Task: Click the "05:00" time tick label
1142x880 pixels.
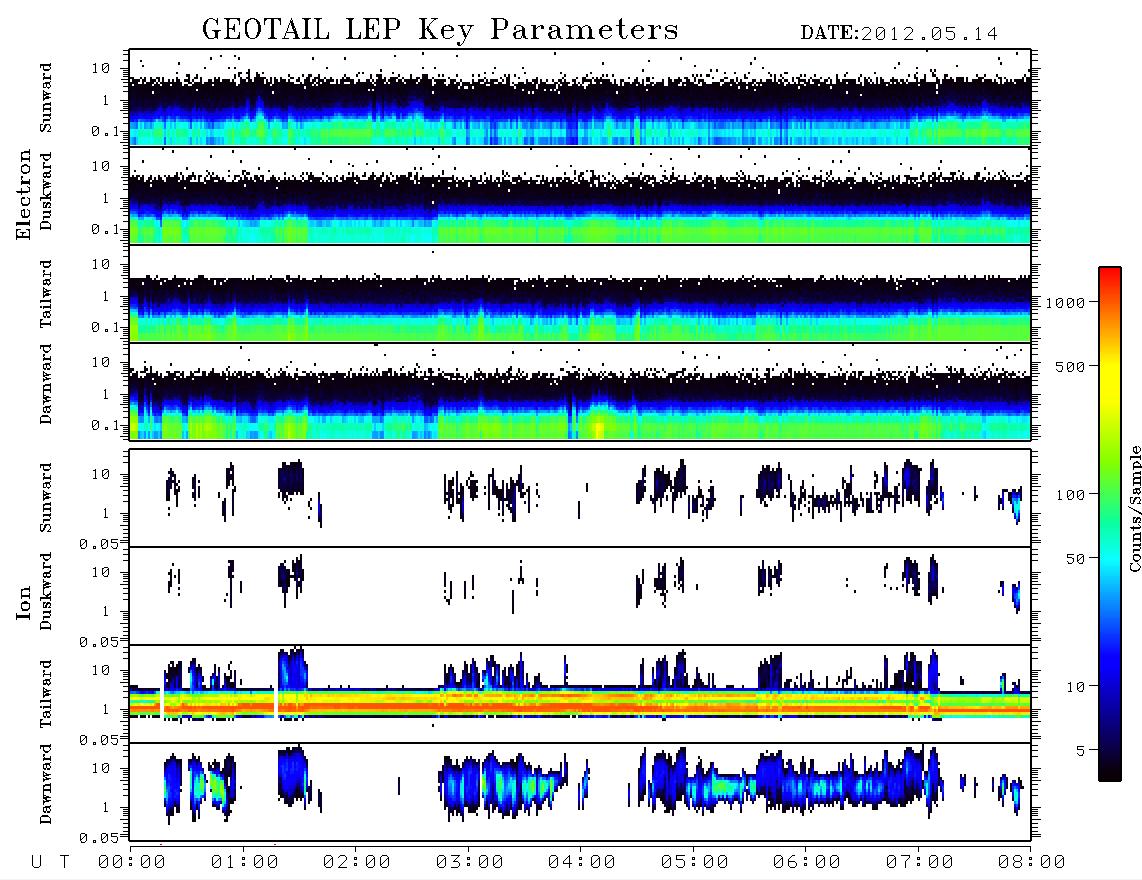Action: click(695, 863)
